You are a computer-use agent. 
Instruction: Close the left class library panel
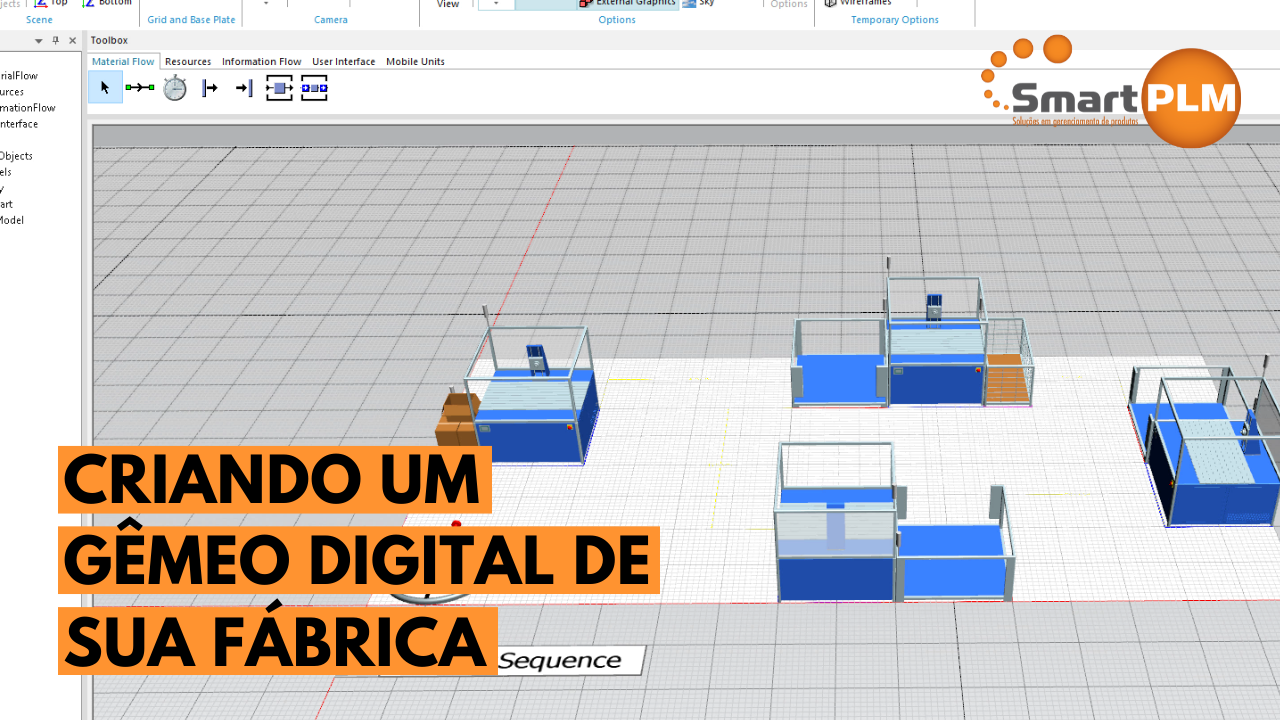click(72, 41)
